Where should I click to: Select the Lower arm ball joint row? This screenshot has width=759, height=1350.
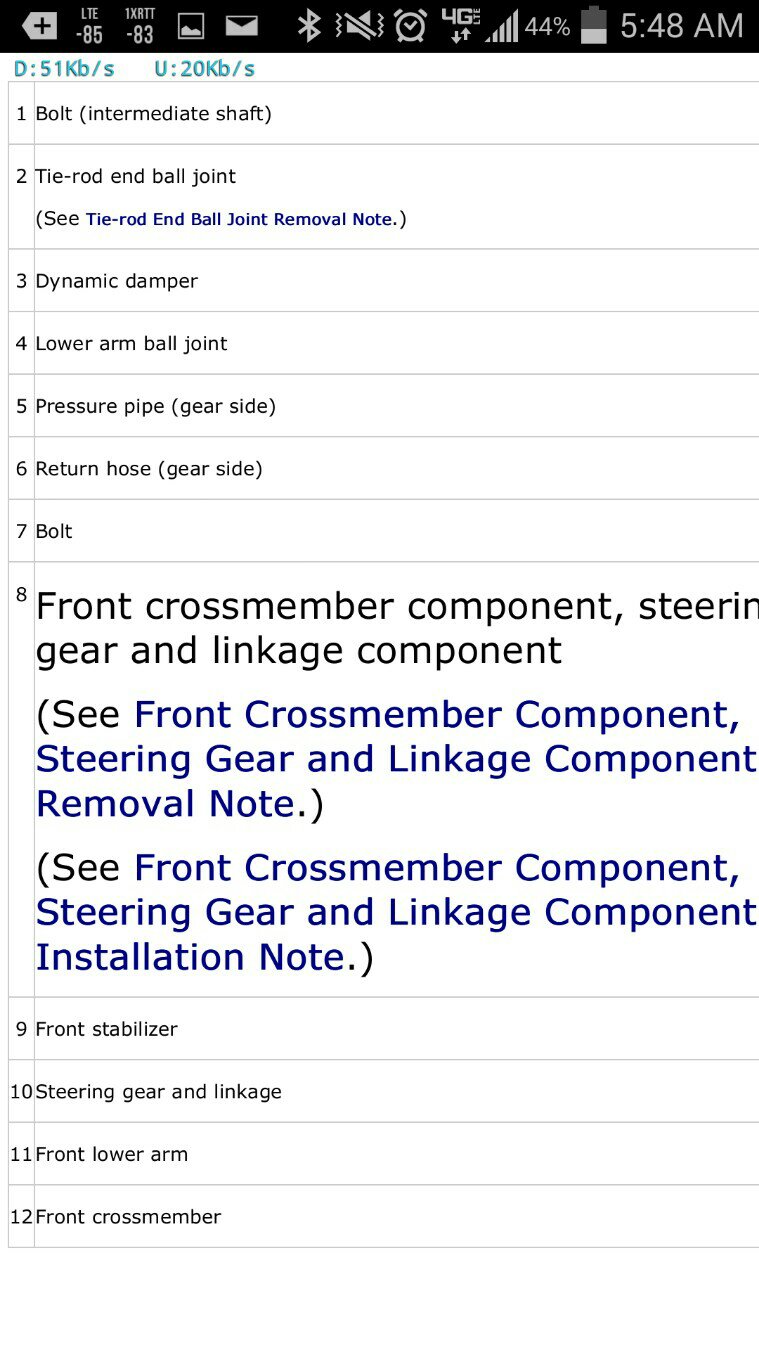tap(383, 343)
